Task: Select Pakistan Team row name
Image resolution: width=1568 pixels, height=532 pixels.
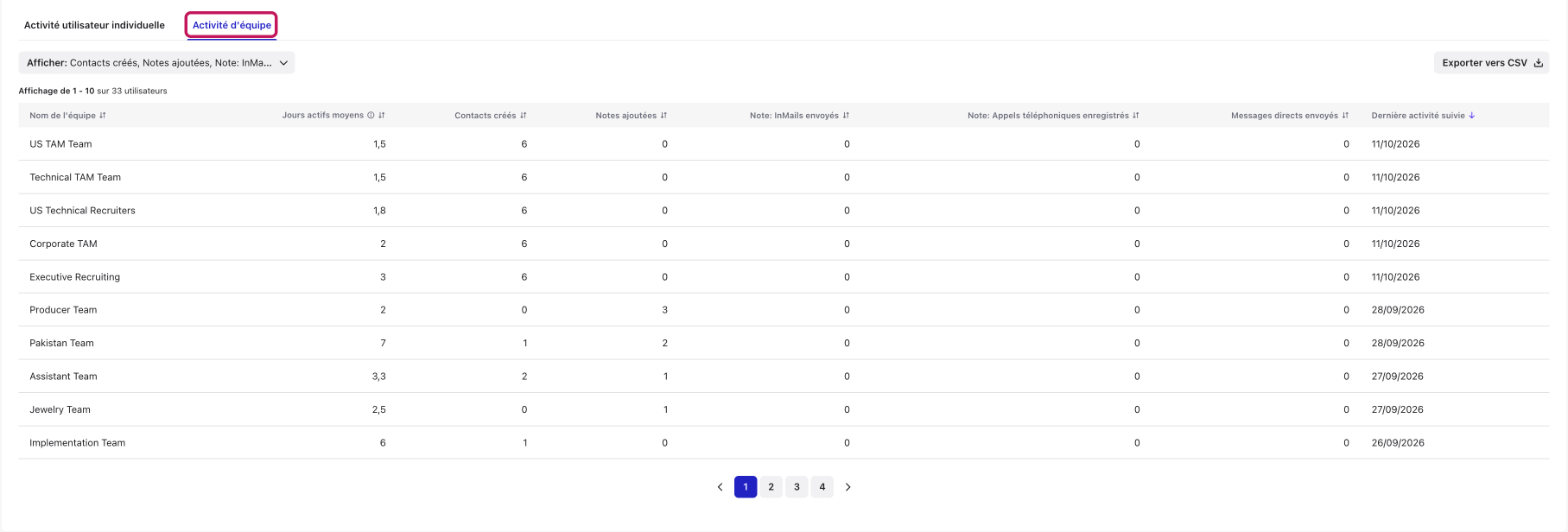Action: click(x=62, y=343)
